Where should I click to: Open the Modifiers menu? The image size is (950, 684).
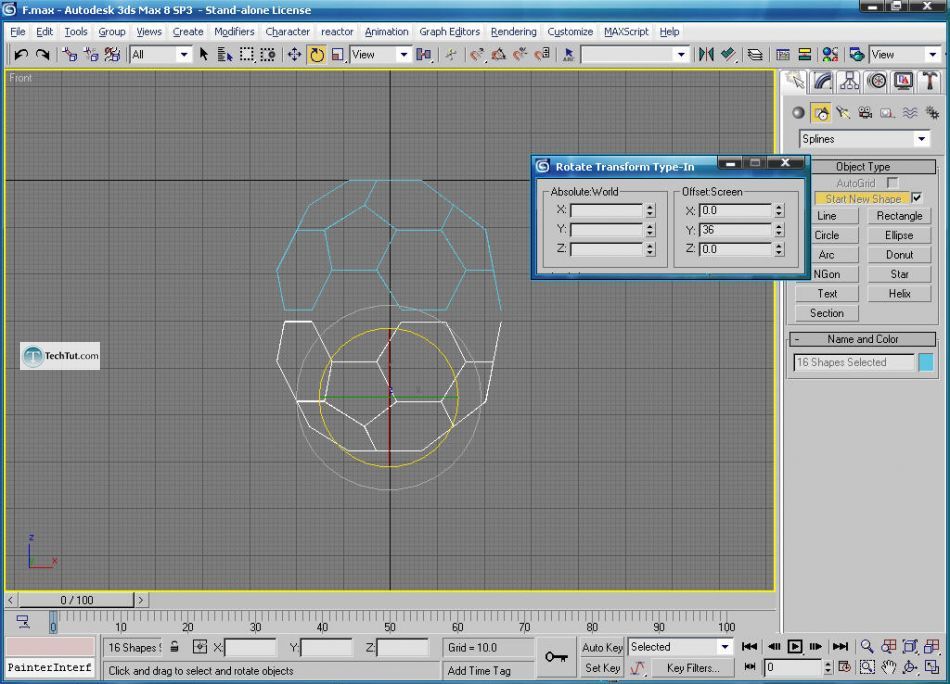234,32
